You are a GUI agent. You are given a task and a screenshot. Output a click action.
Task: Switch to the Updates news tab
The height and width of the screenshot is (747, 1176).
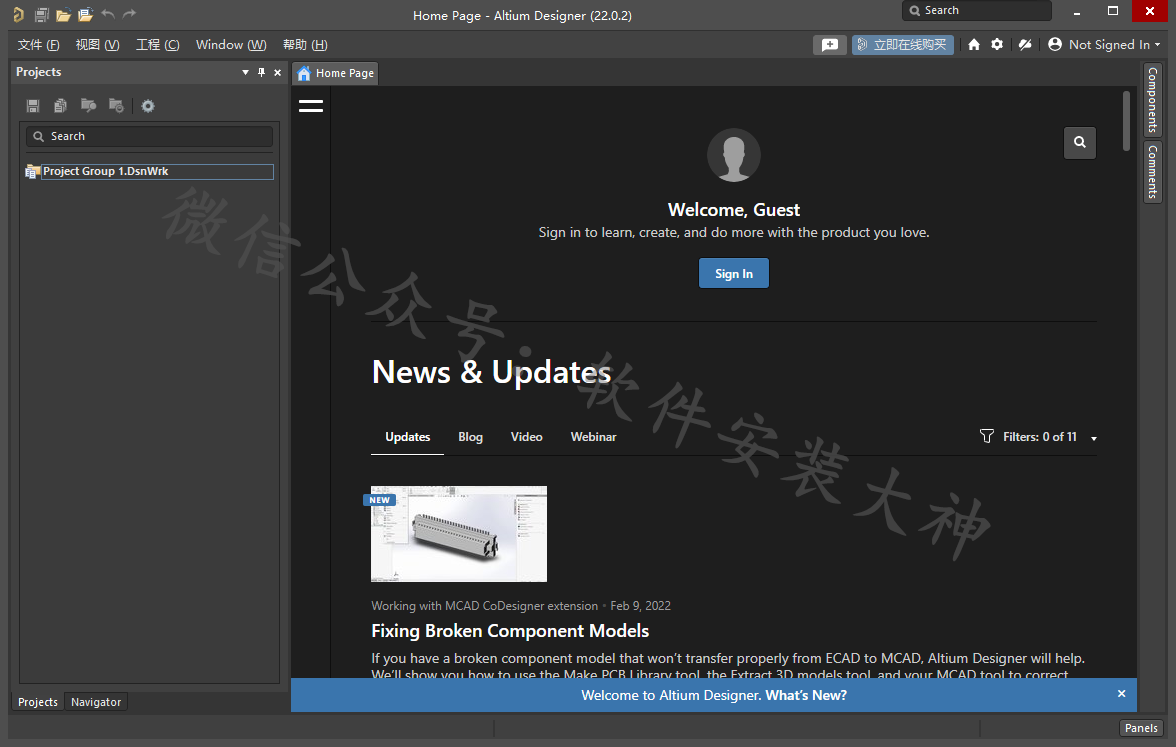[x=407, y=437]
